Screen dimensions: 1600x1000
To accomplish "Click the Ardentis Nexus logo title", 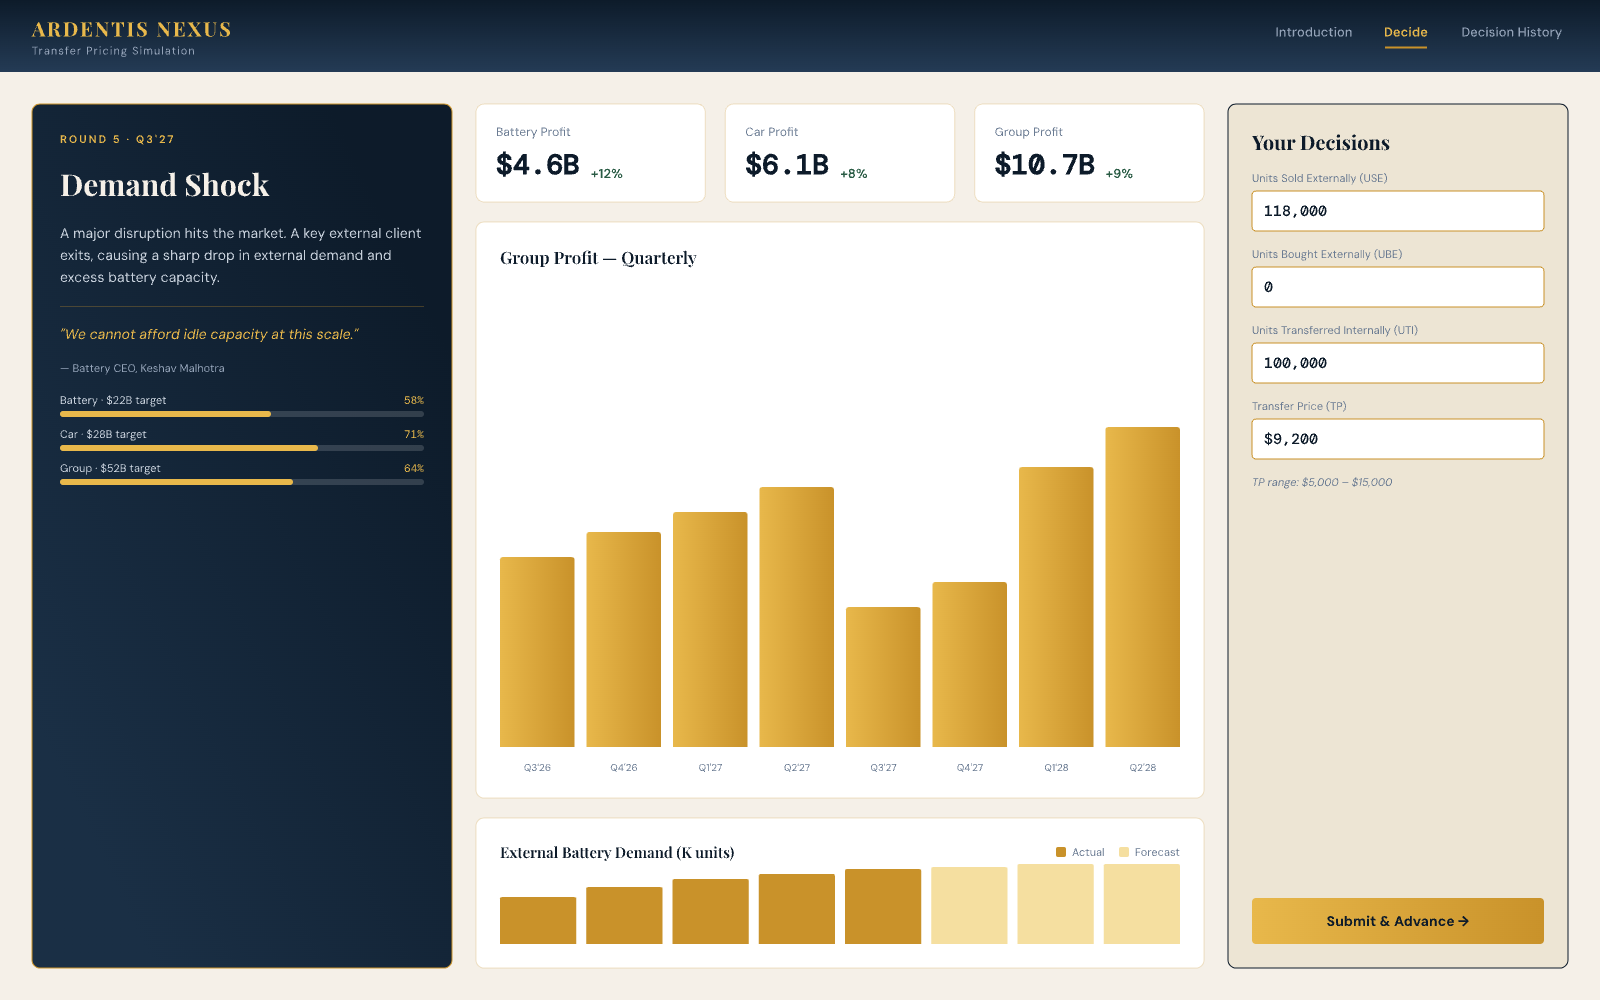I will 131,30.
